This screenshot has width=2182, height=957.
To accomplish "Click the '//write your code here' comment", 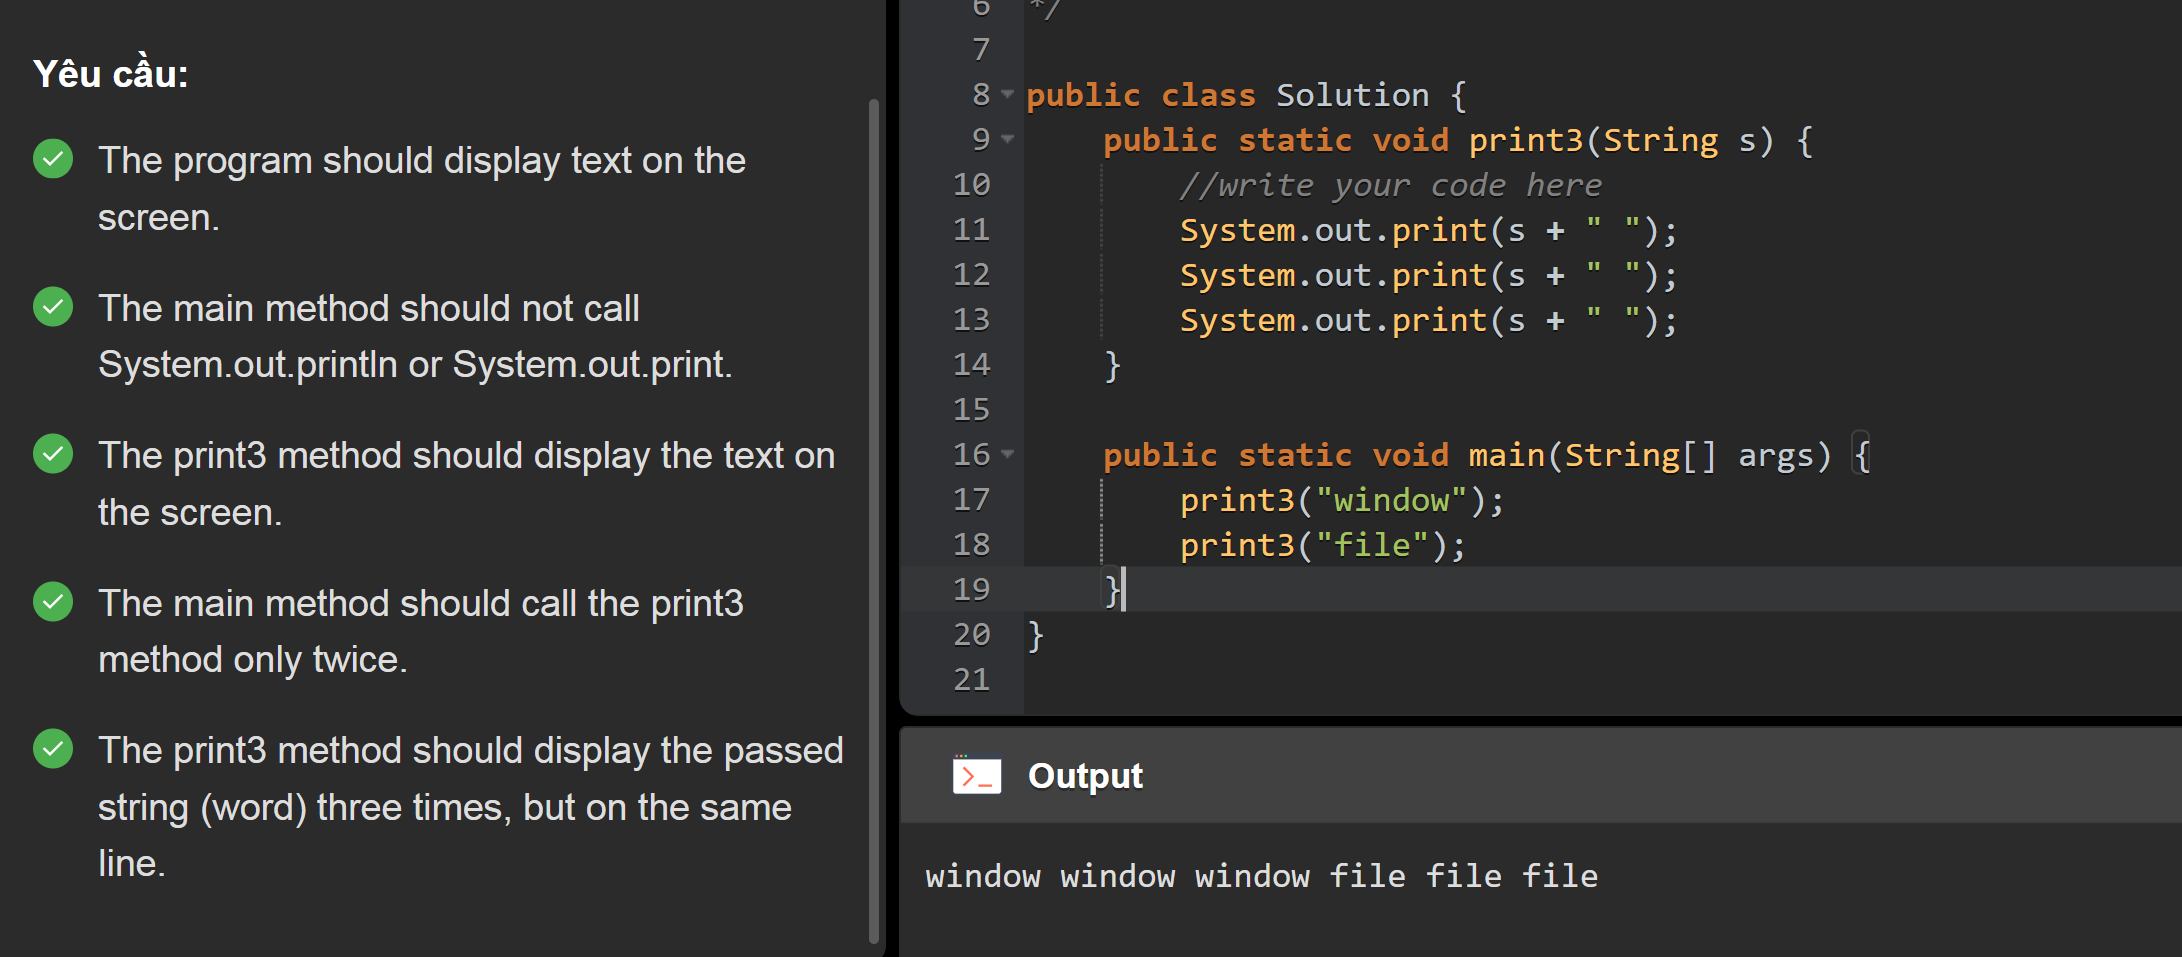I will (1390, 185).
